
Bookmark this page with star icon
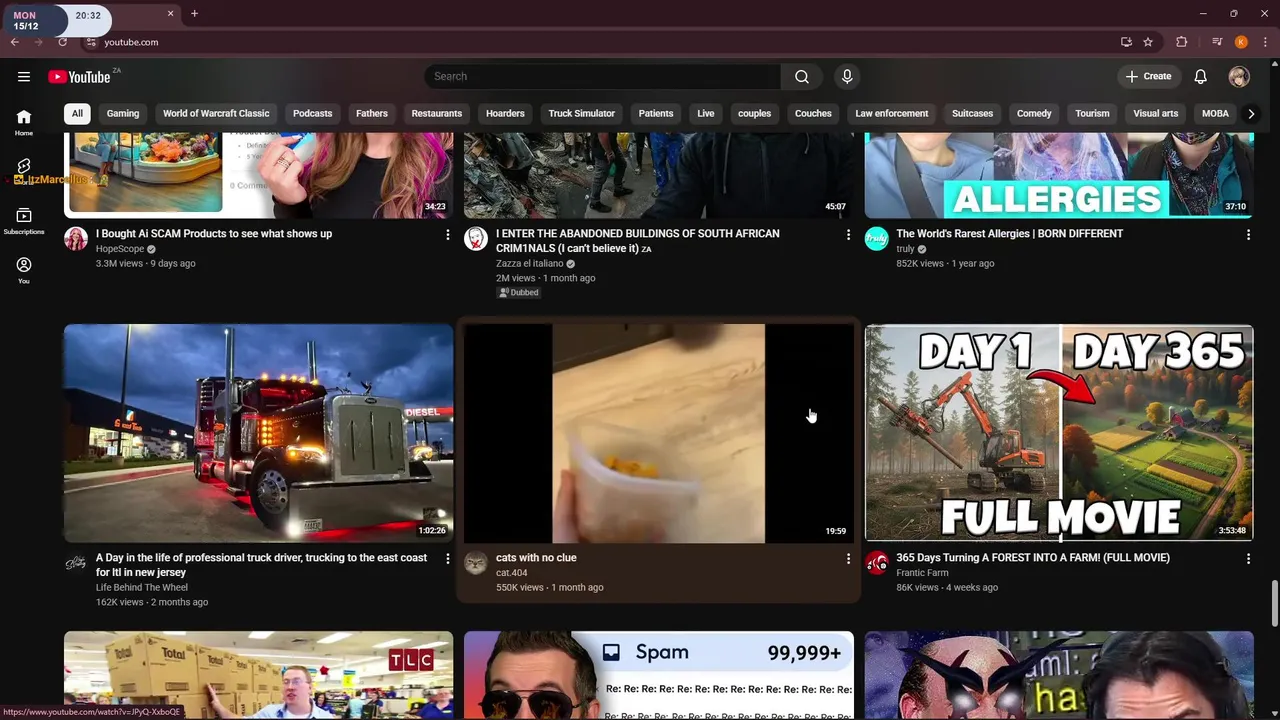(1148, 42)
